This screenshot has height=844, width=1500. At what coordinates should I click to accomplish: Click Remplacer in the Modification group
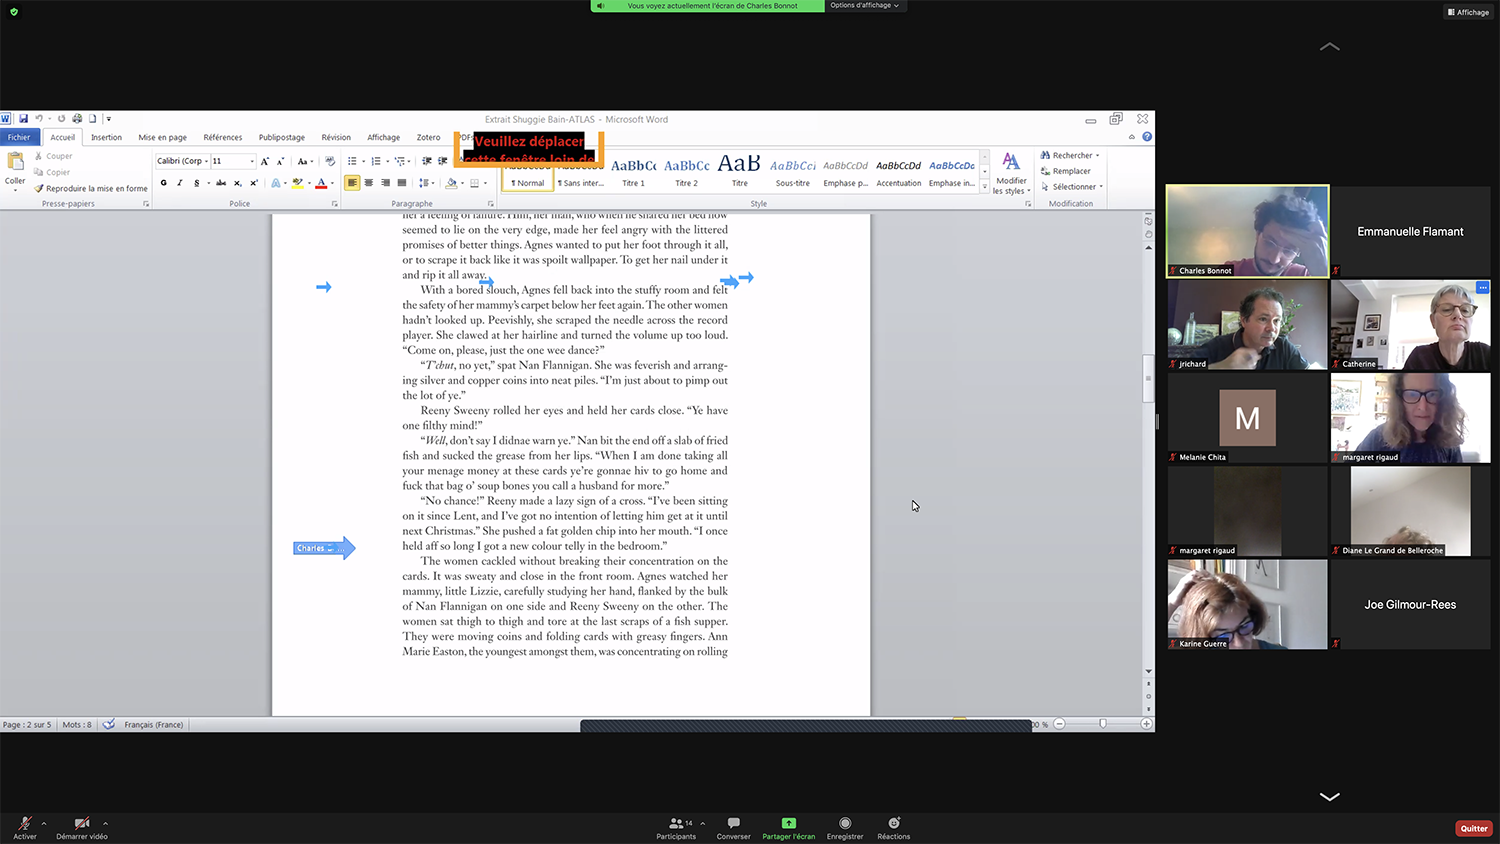1071,171
